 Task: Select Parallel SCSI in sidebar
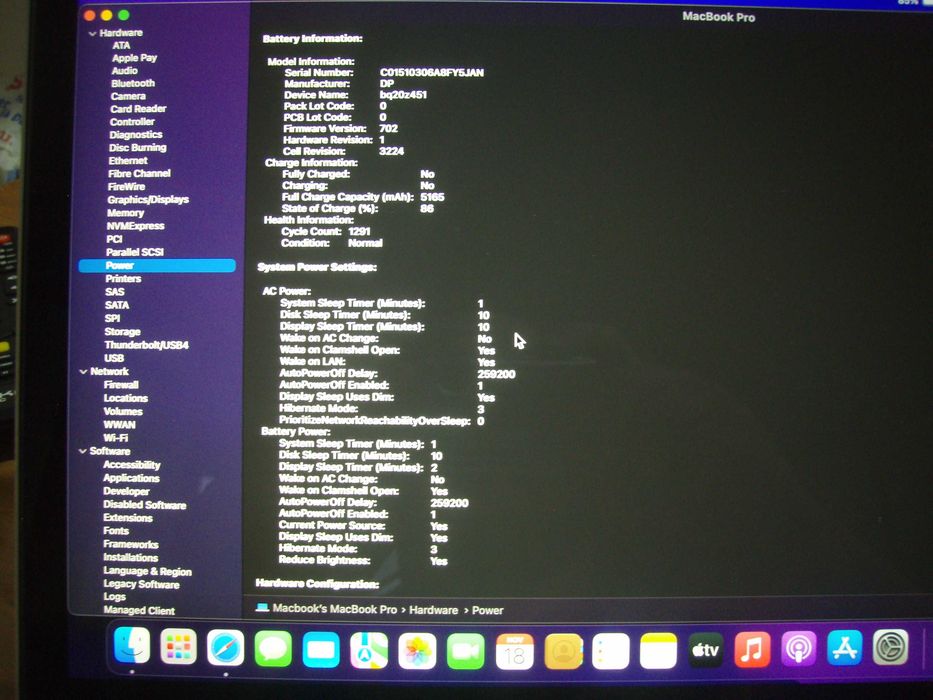coord(134,252)
